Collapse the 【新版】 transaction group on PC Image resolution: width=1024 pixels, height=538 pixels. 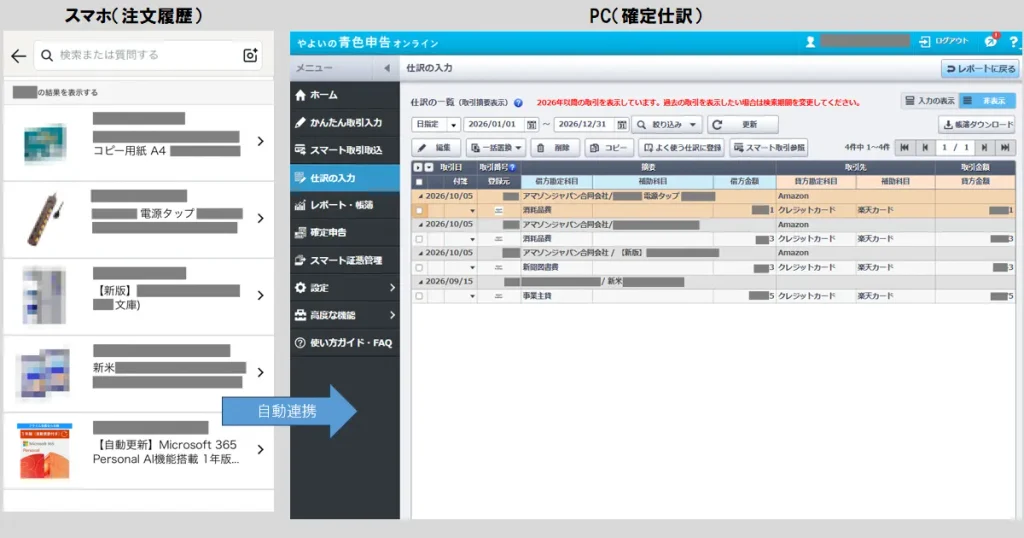[x=421, y=253]
